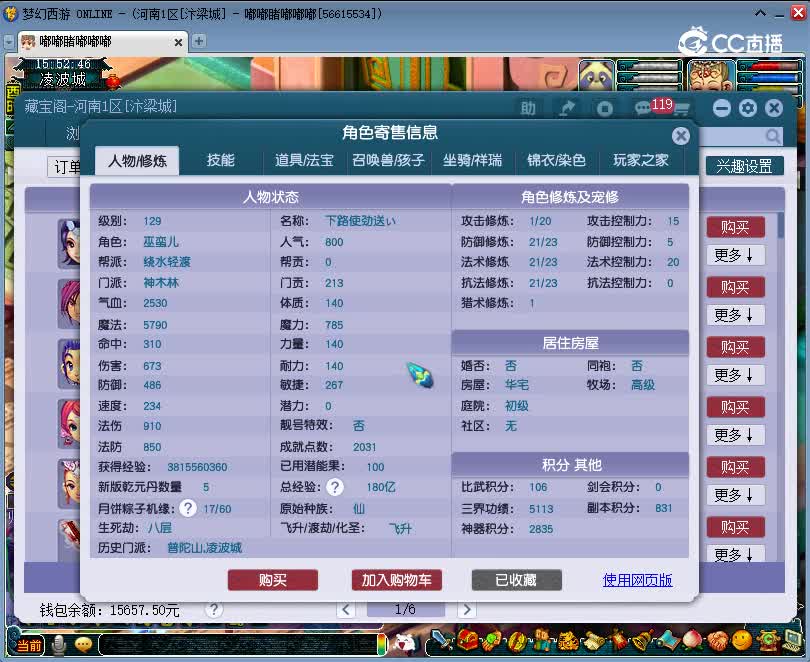Open the chat bubble icon in chat bar
The image size is (810, 662).
click(83, 644)
